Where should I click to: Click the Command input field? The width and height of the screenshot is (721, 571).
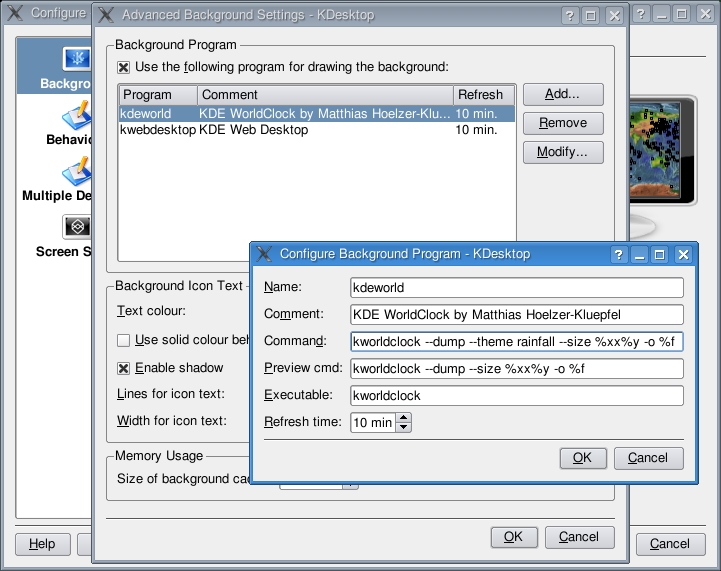point(516,342)
